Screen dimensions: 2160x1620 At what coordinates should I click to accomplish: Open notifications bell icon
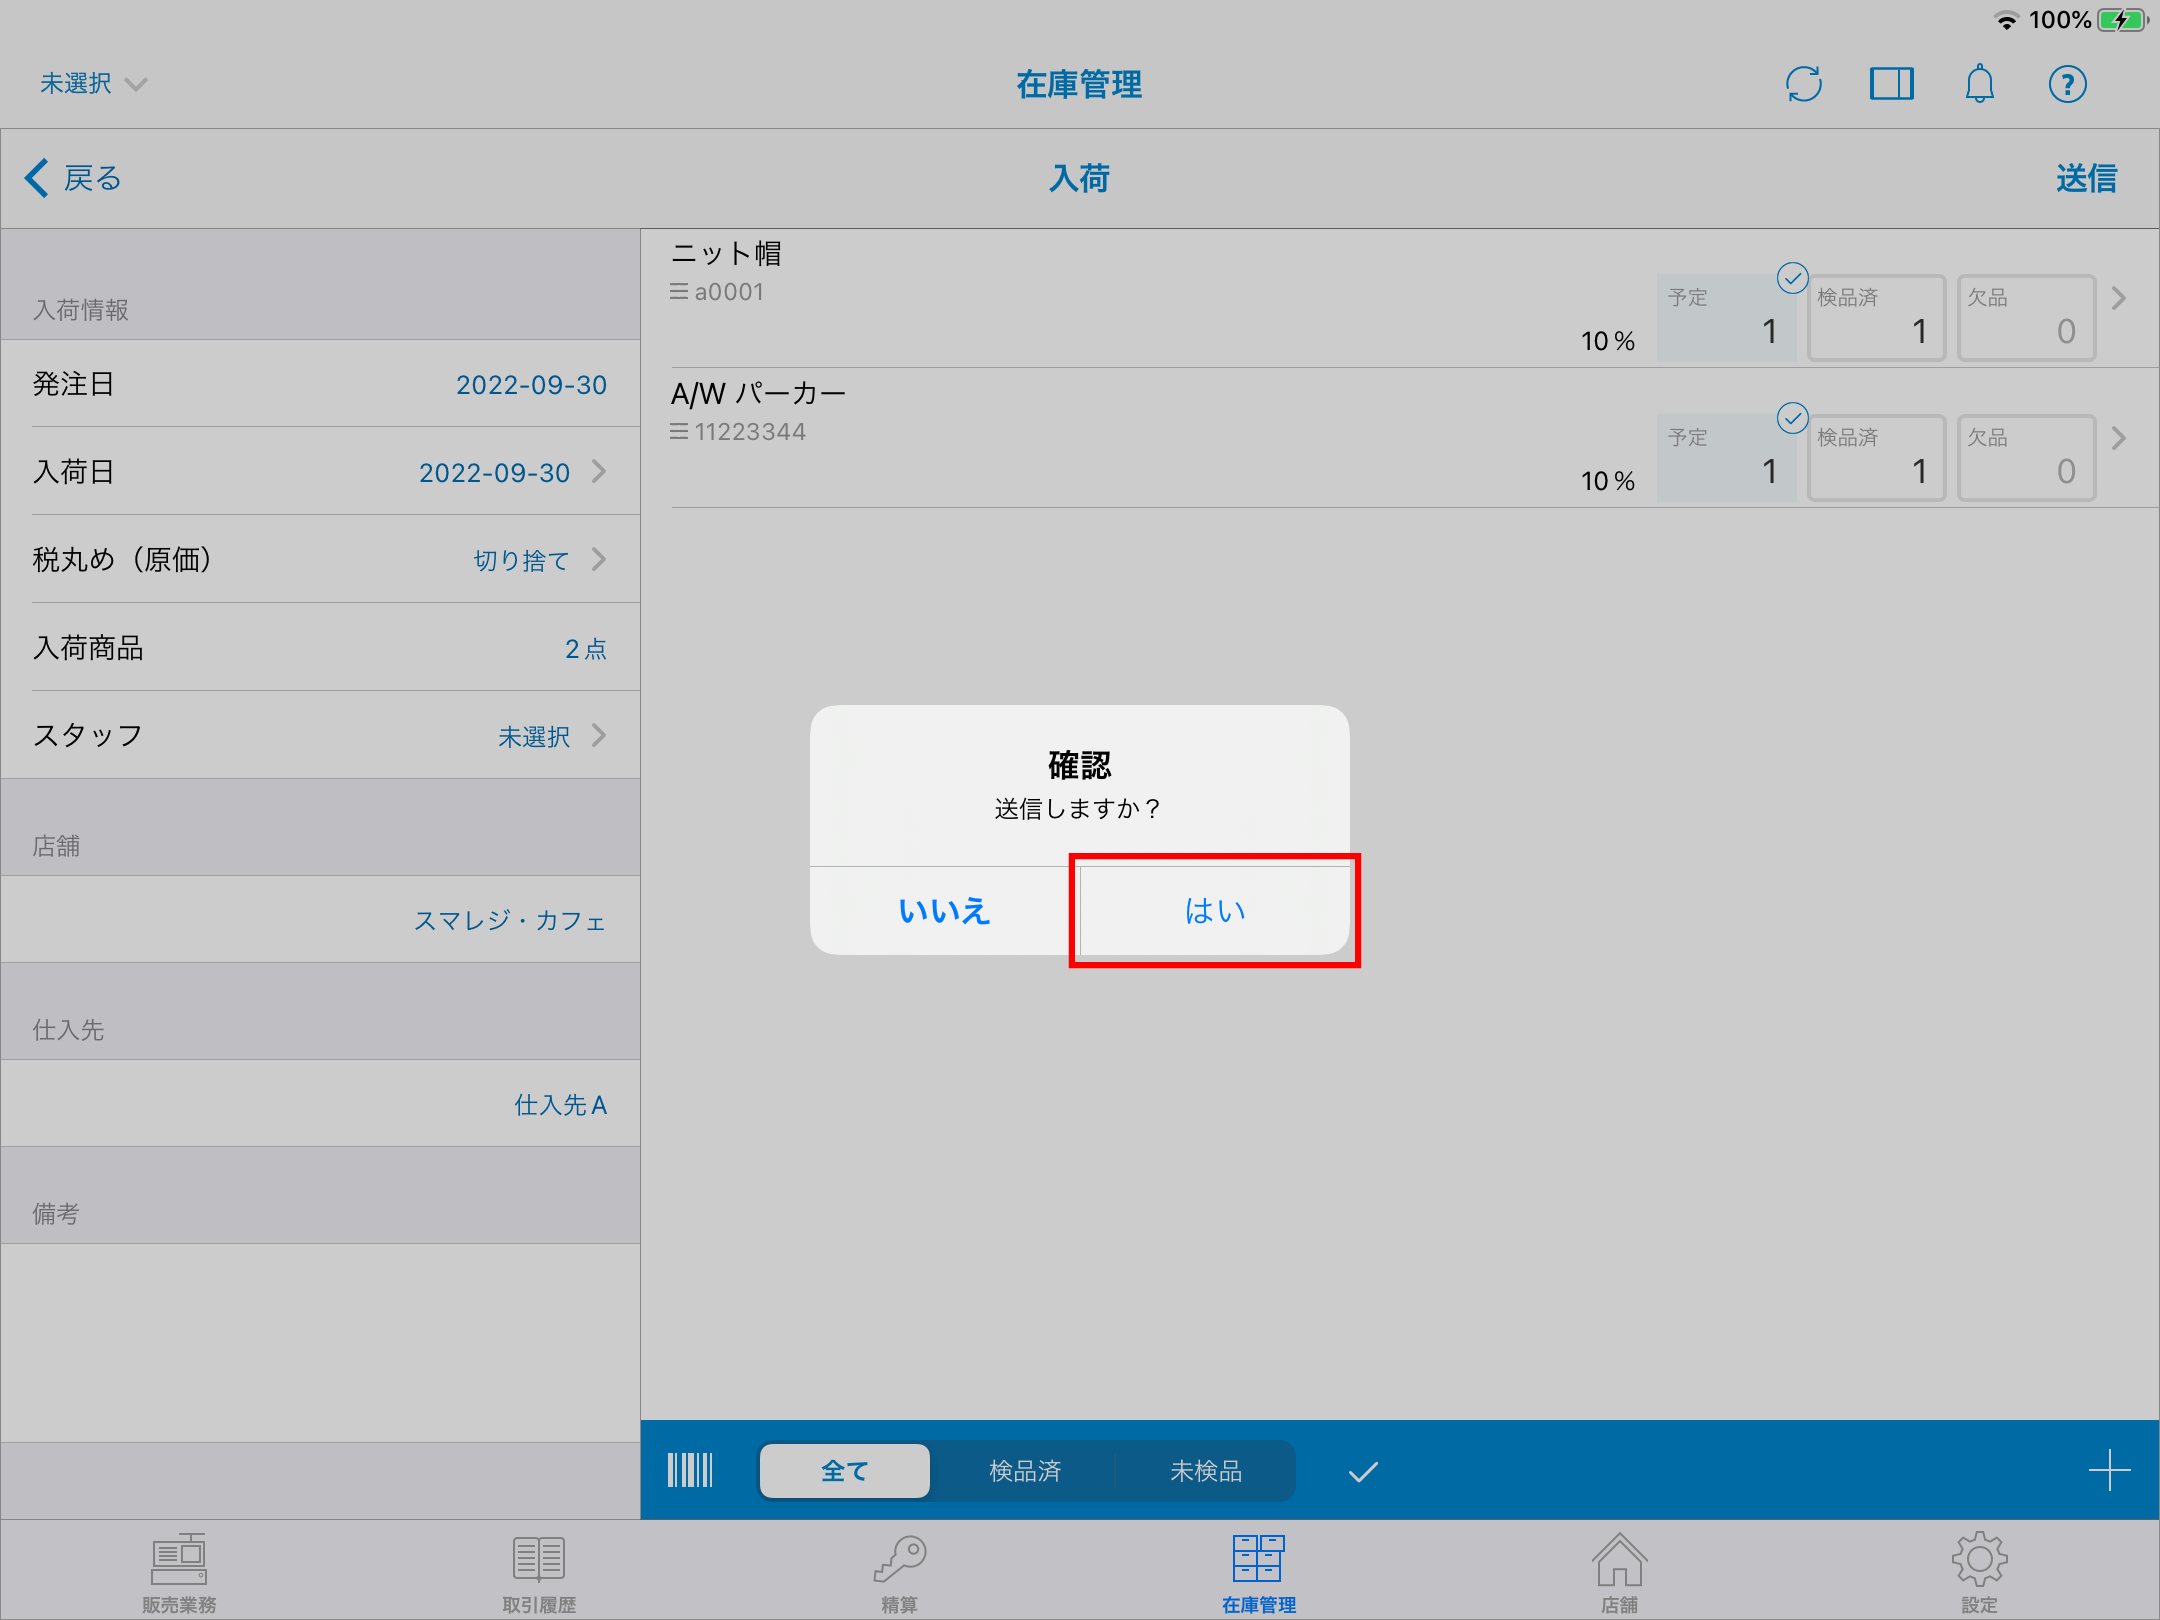click(1979, 84)
